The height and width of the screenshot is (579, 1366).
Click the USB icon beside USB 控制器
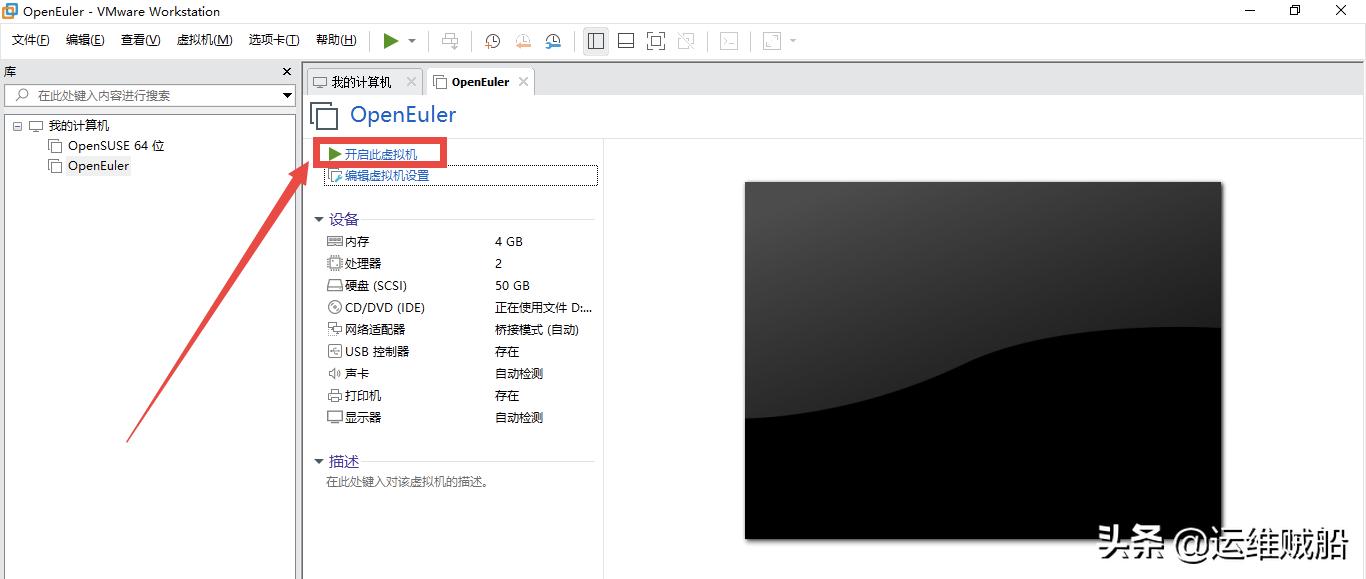click(335, 352)
